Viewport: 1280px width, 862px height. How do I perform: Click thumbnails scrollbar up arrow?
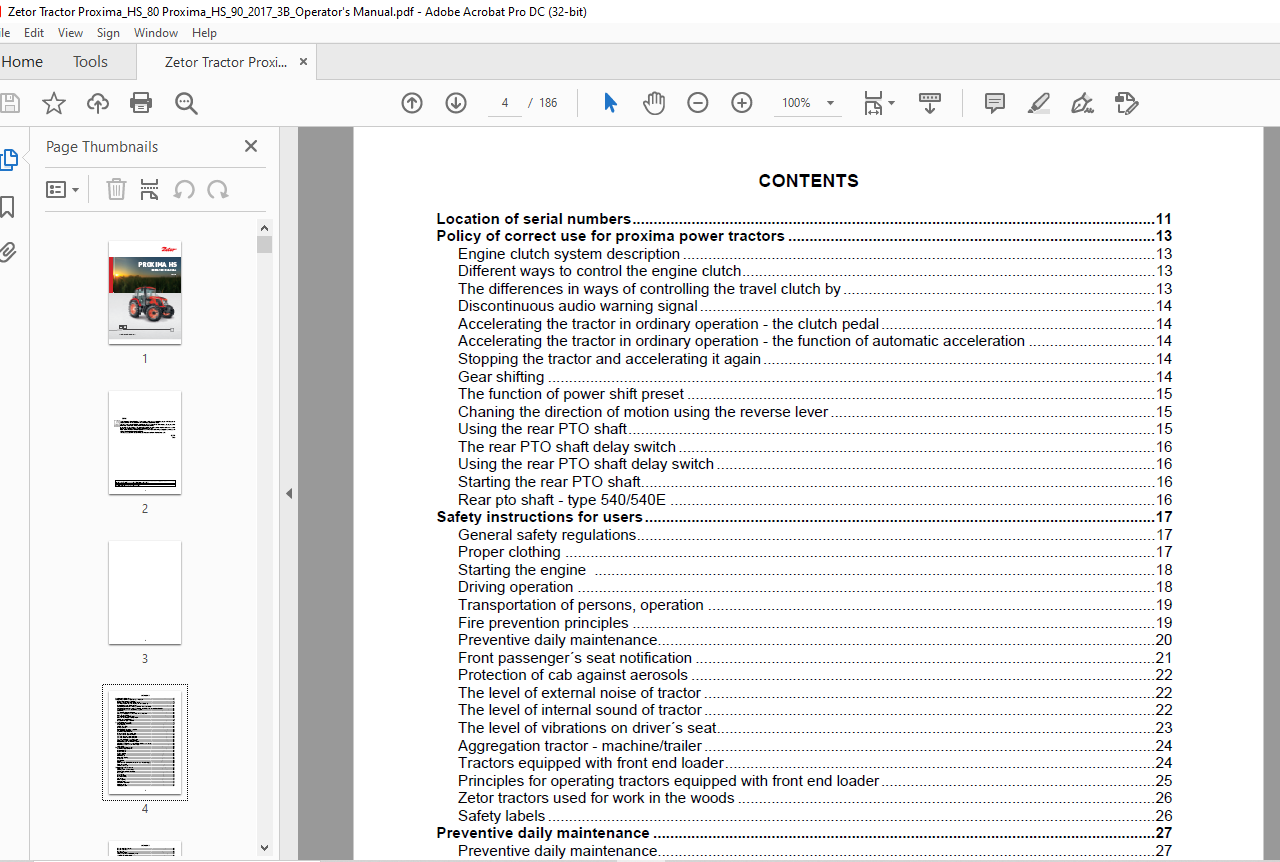pyautogui.click(x=265, y=228)
